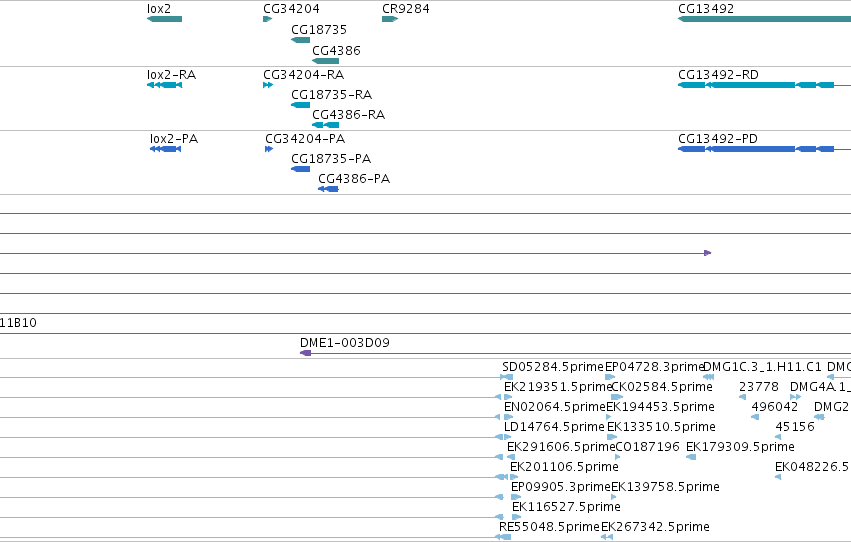The height and width of the screenshot is (542, 851).
Task: Open EST EK291606.5prime
Action: (561, 447)
